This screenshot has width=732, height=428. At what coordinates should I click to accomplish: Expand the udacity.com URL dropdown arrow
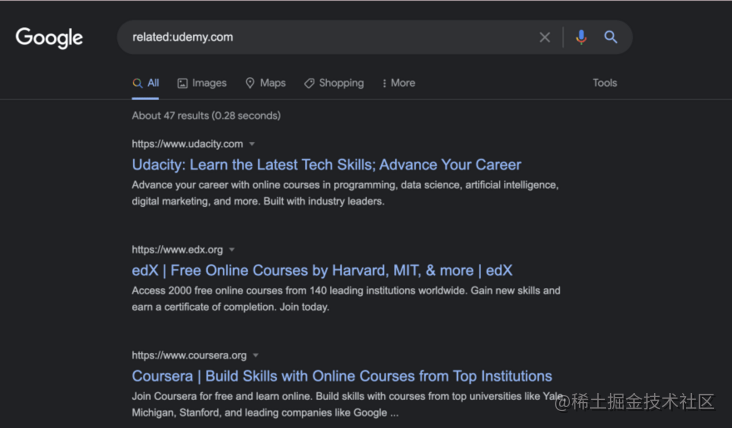point(252,144)
